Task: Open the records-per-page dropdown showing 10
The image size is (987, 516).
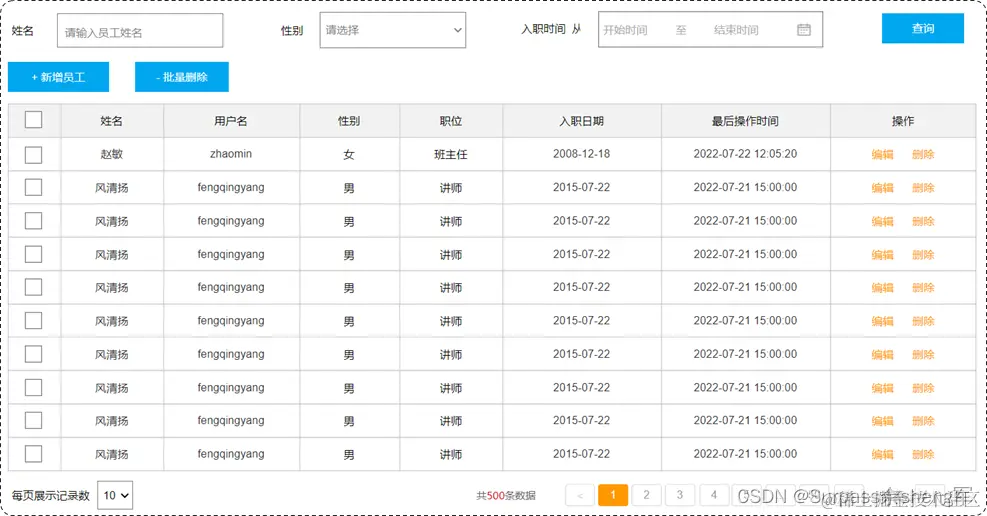Action: click(x=115, y=495)
